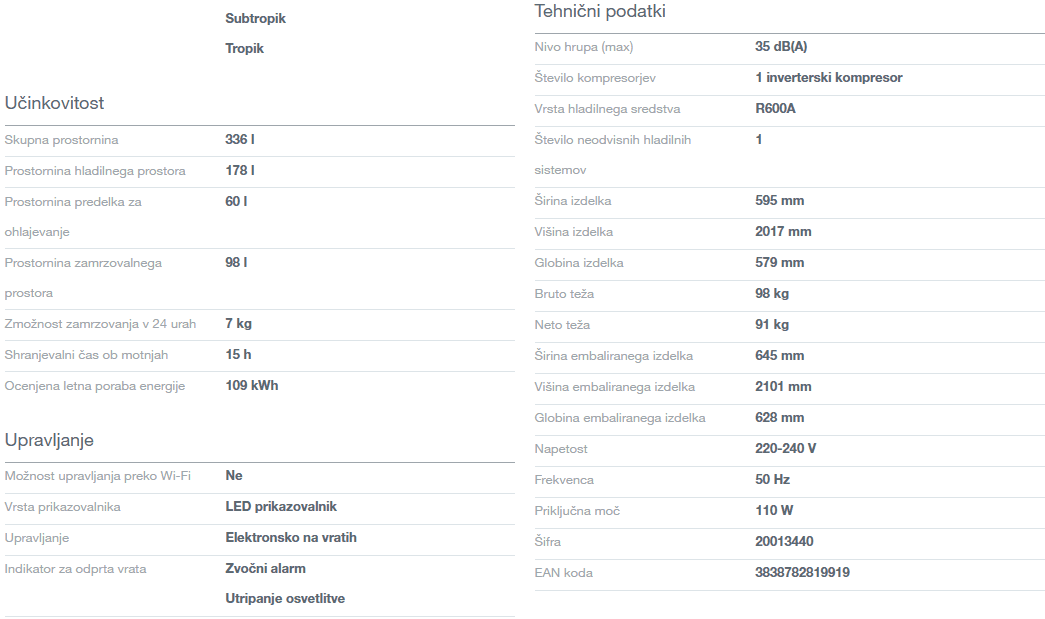Screen dimensions: 1045x619
Task: Select the 109 kWh energy value
Action: click(252, 386)
